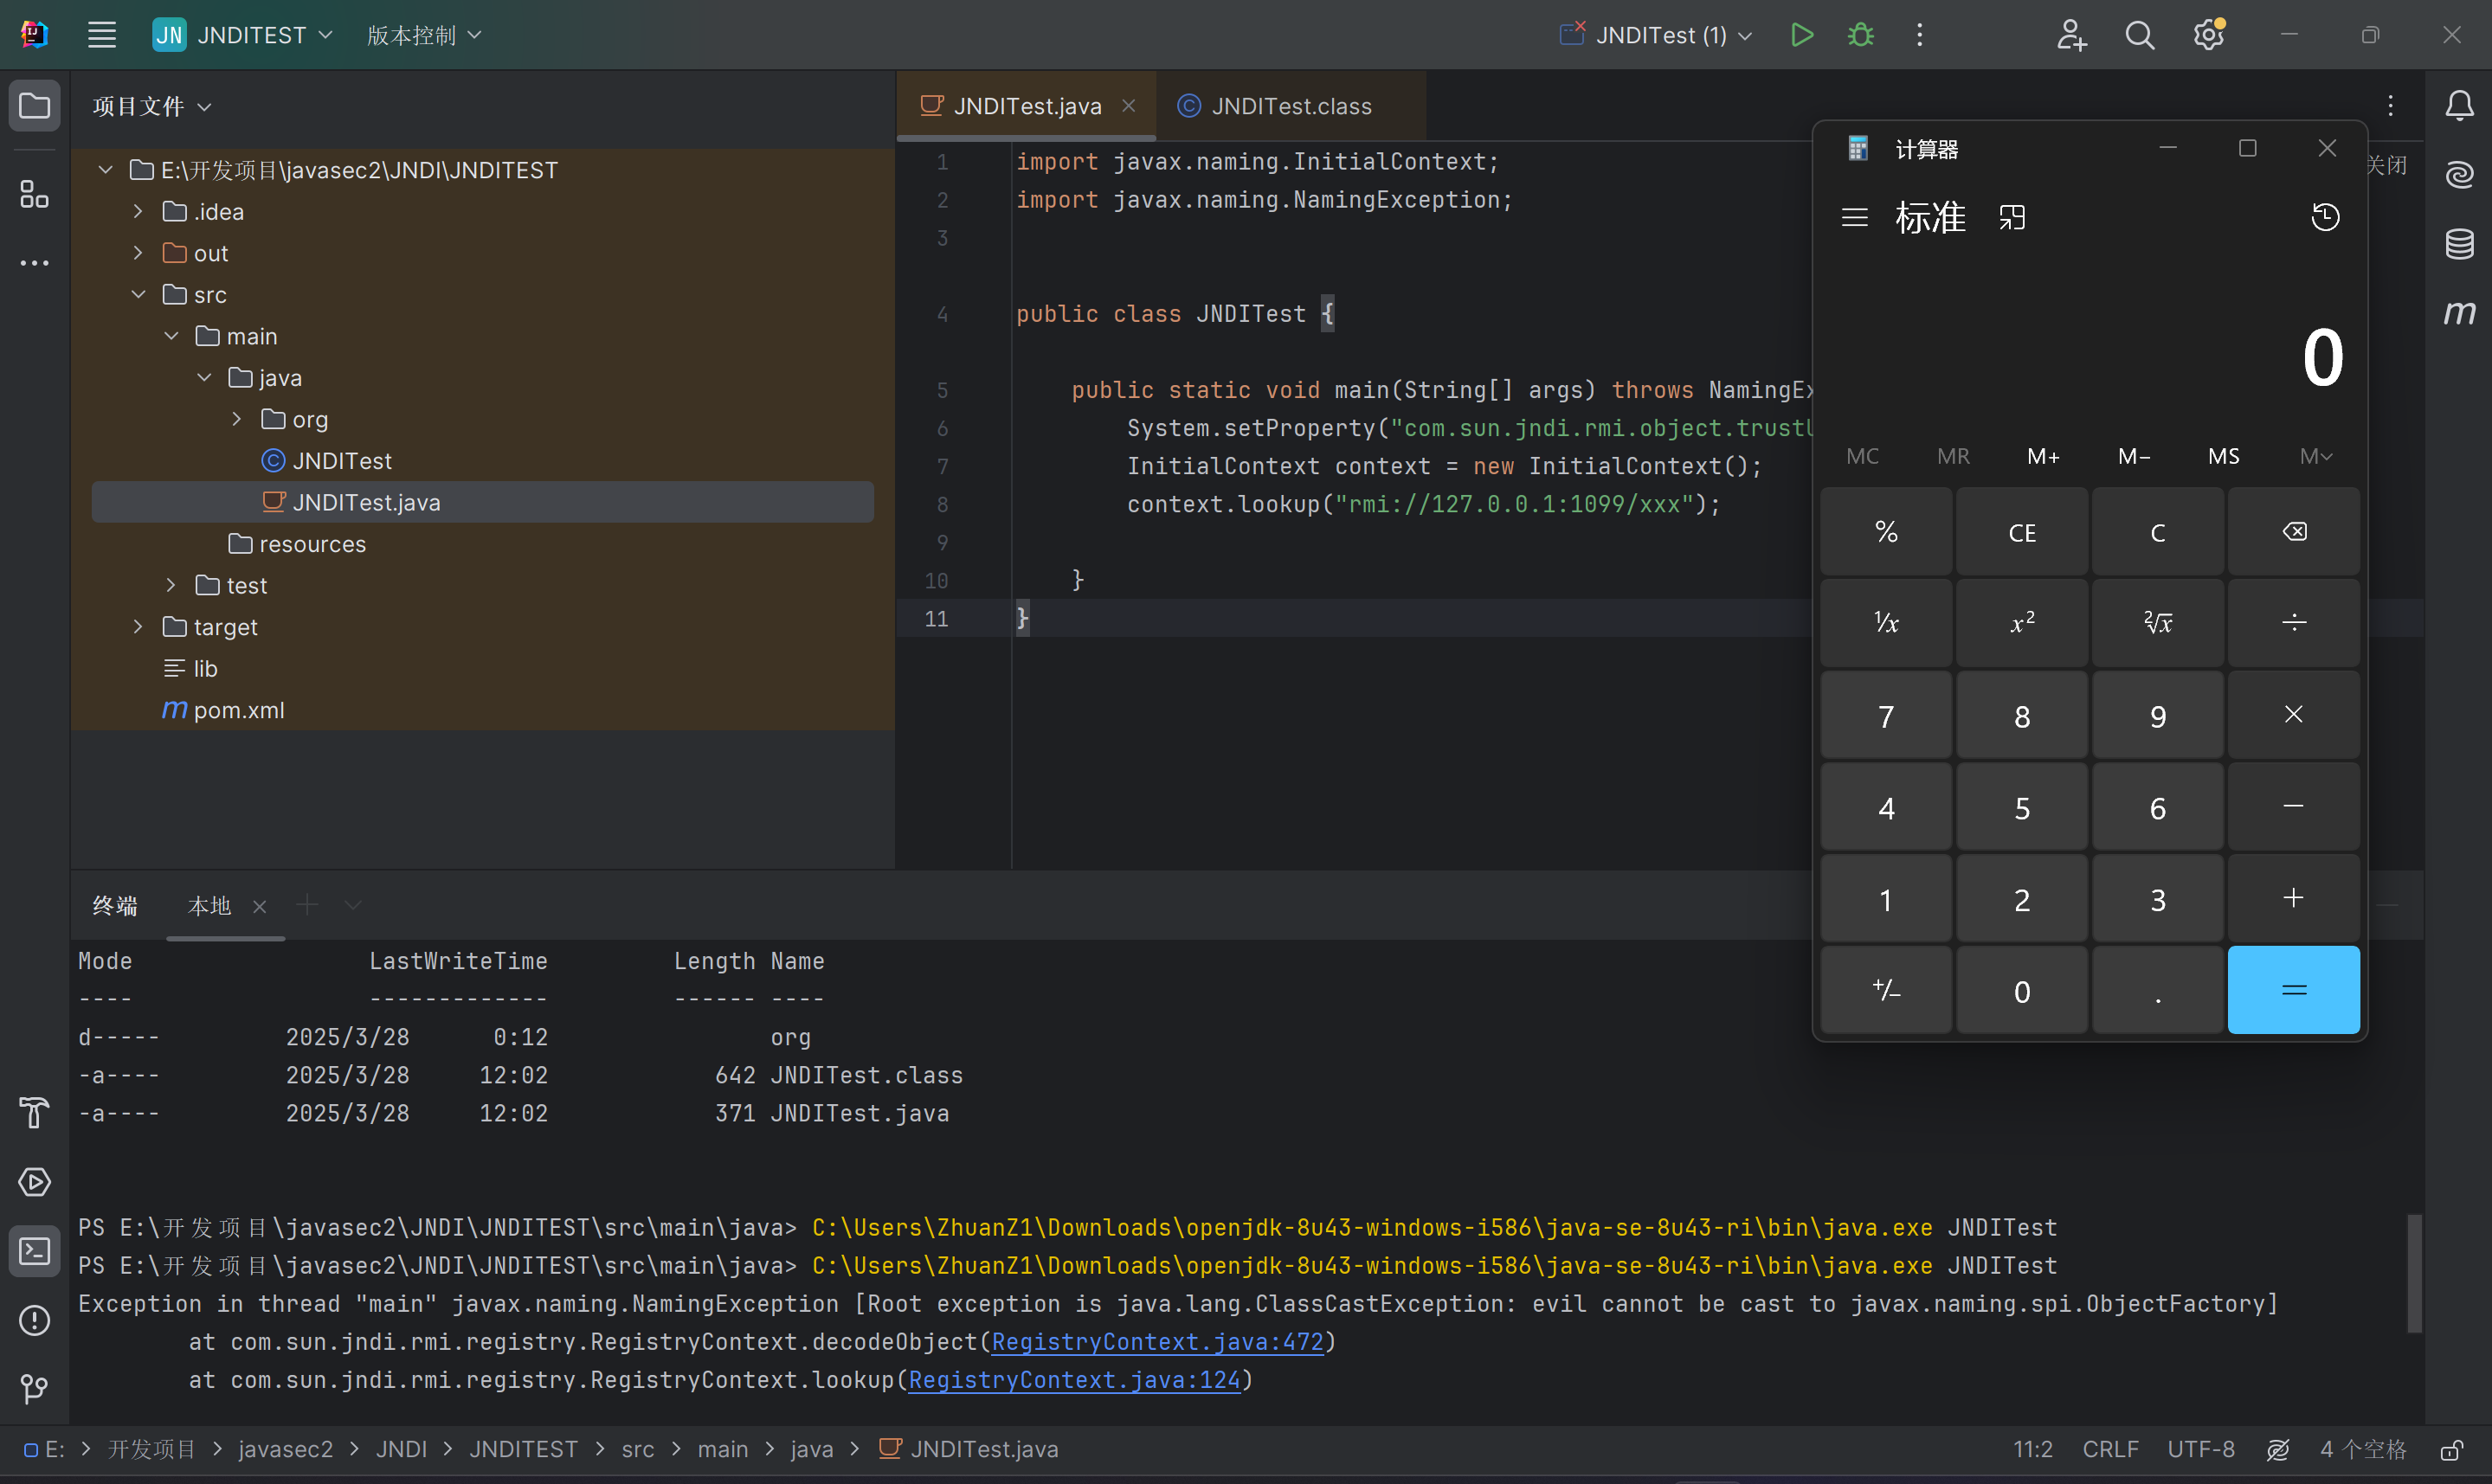Screen dimensions: 2492x1484
Task: Click the RegistryContext.java:472 stack trace link
Action: pyautogui.click(x=1157, y=1342)
